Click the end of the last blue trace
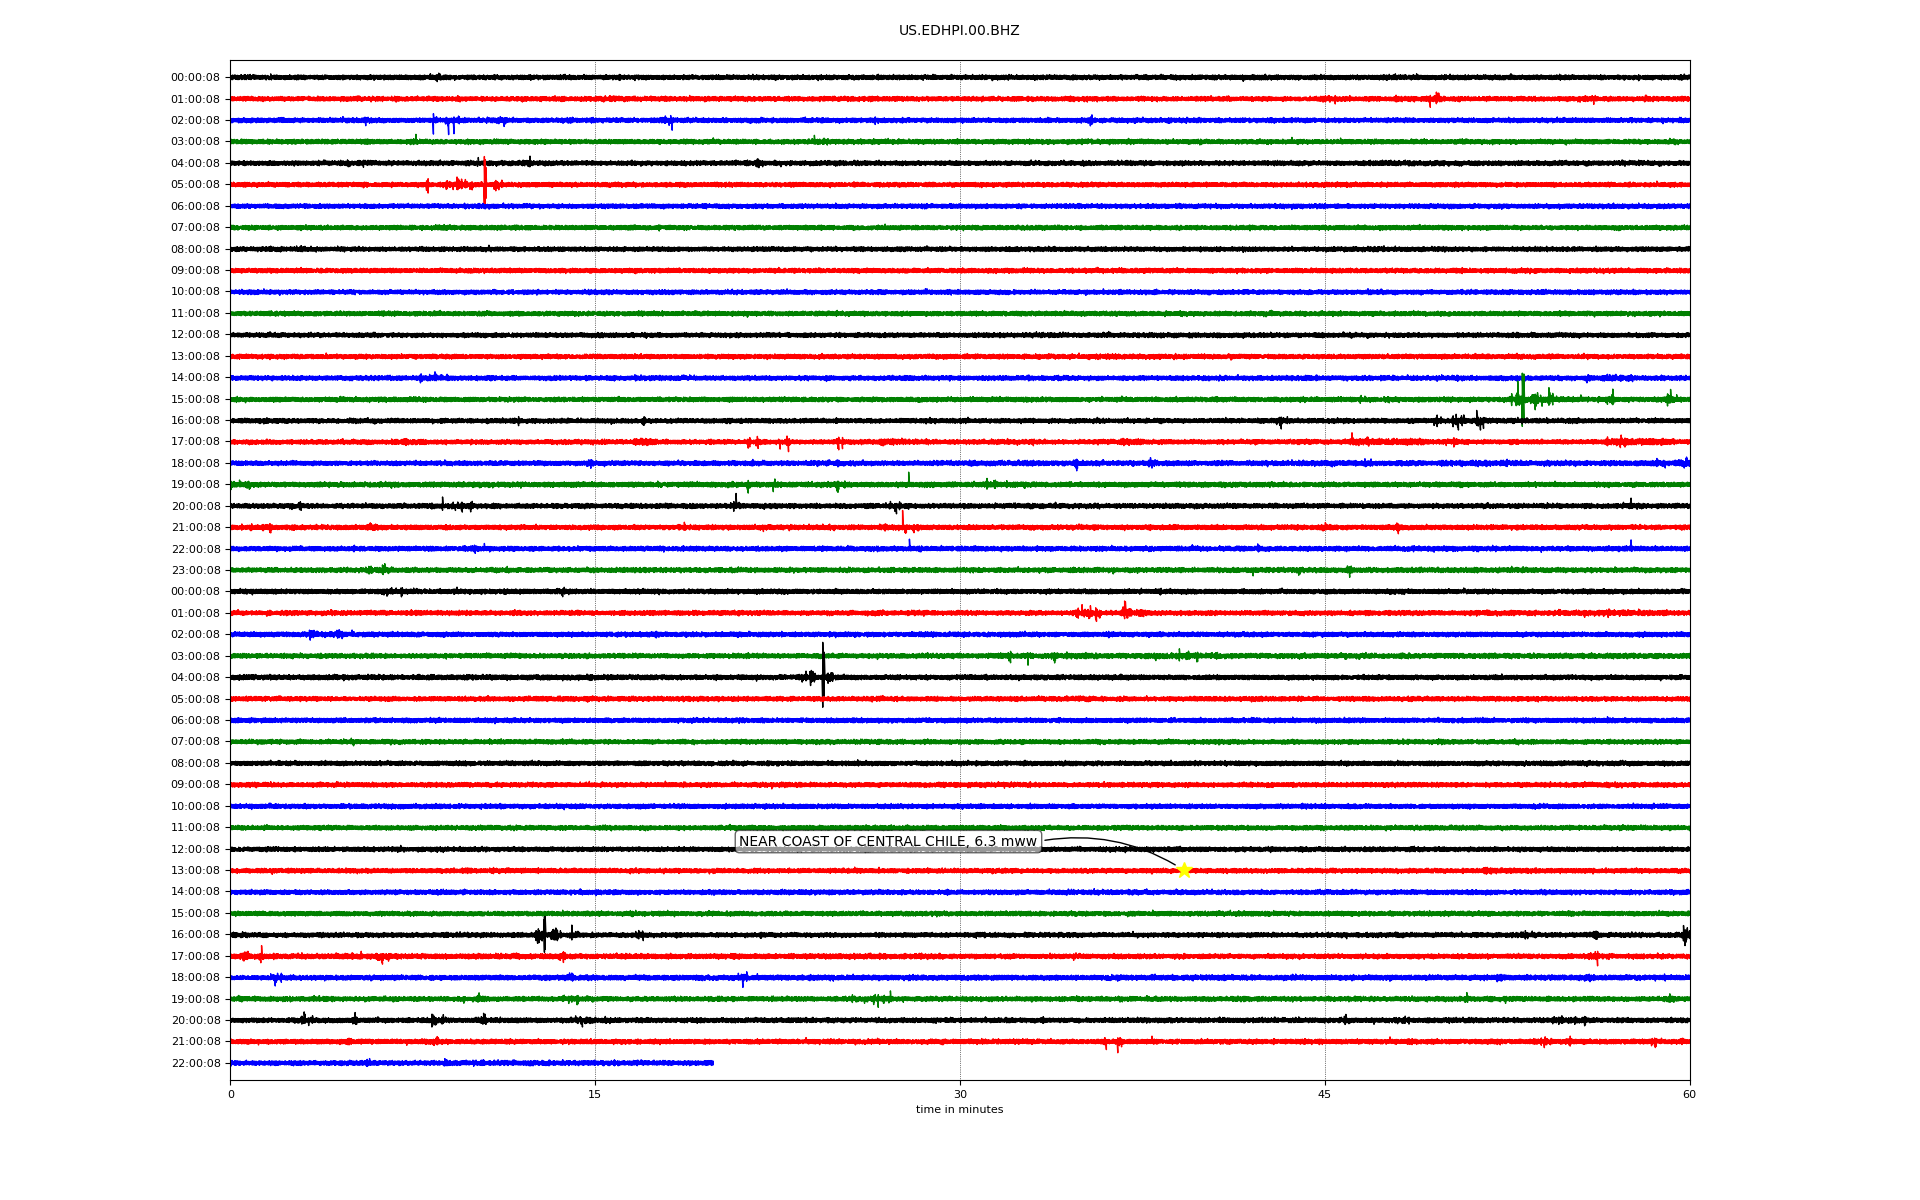 click(712, 1063)
